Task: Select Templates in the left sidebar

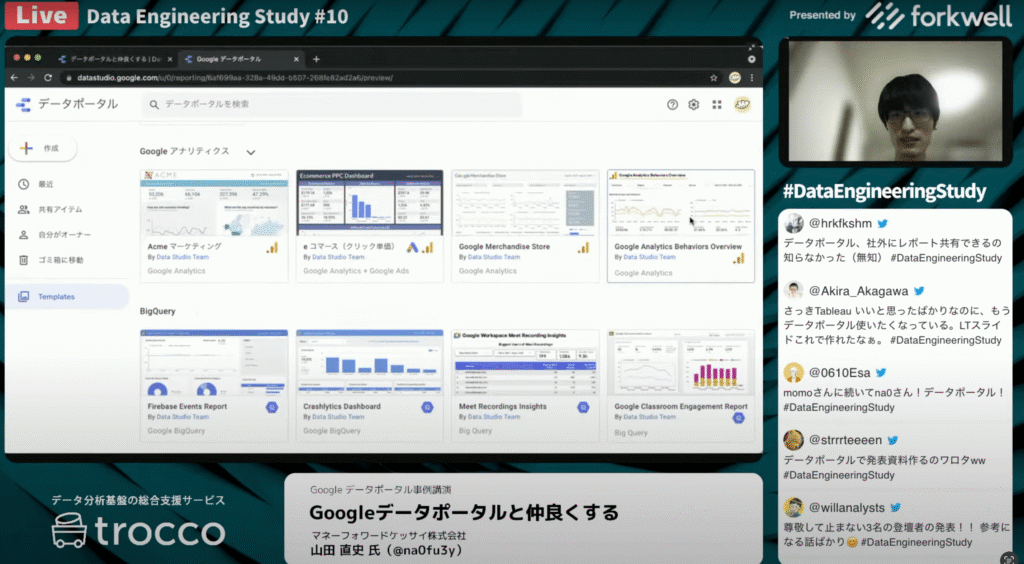Action: coord(56,297)
